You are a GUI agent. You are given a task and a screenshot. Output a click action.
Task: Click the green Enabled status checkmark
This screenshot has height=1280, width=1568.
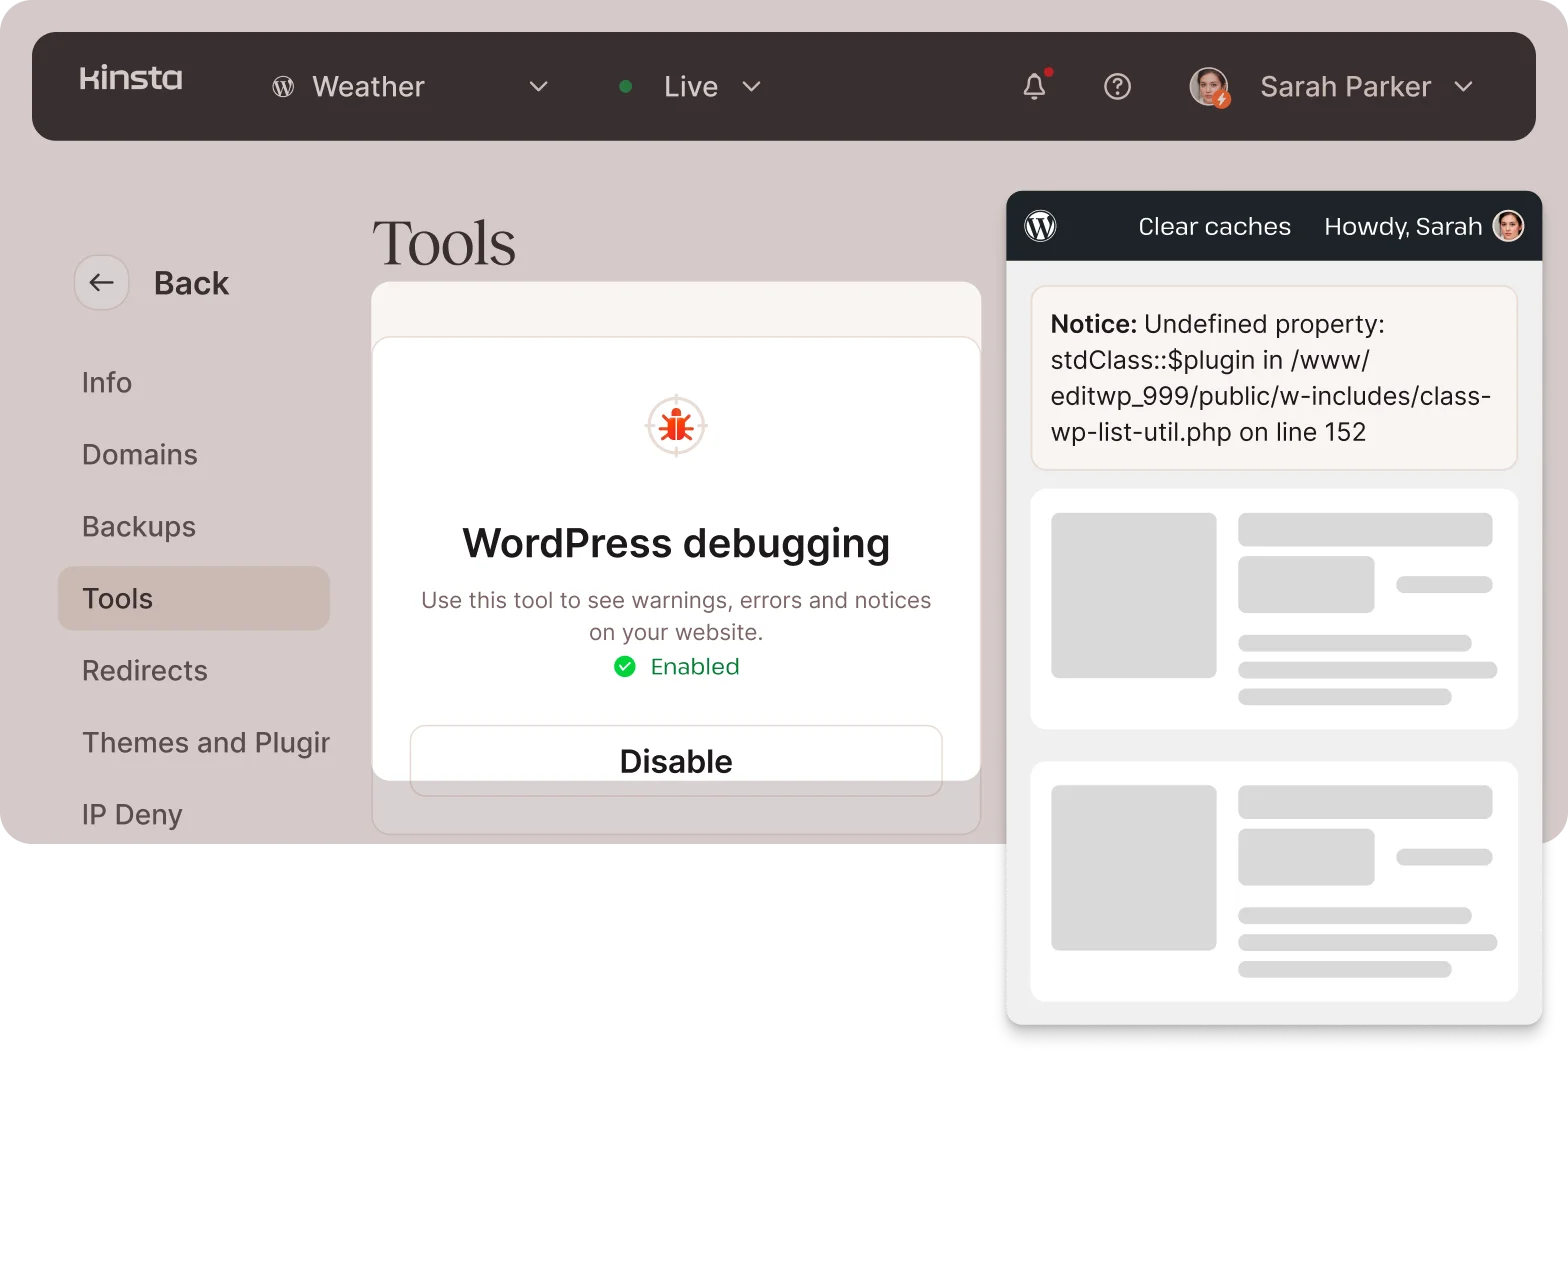[x=625, y=667]
